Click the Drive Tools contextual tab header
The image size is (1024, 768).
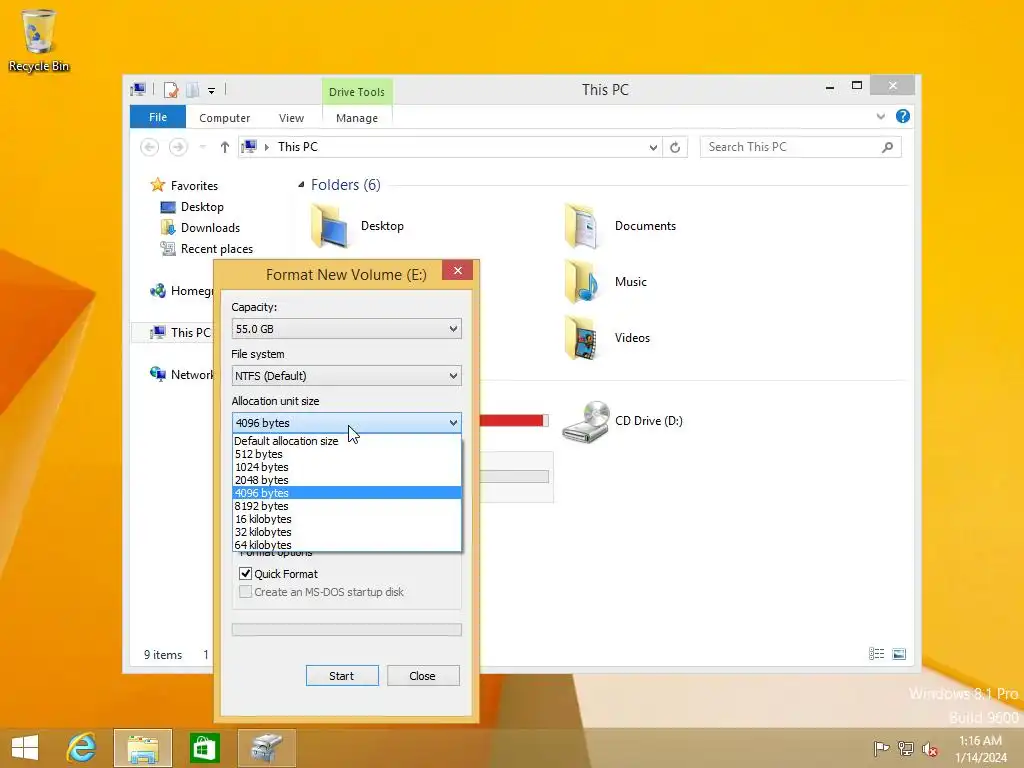(x=357, y=91)
